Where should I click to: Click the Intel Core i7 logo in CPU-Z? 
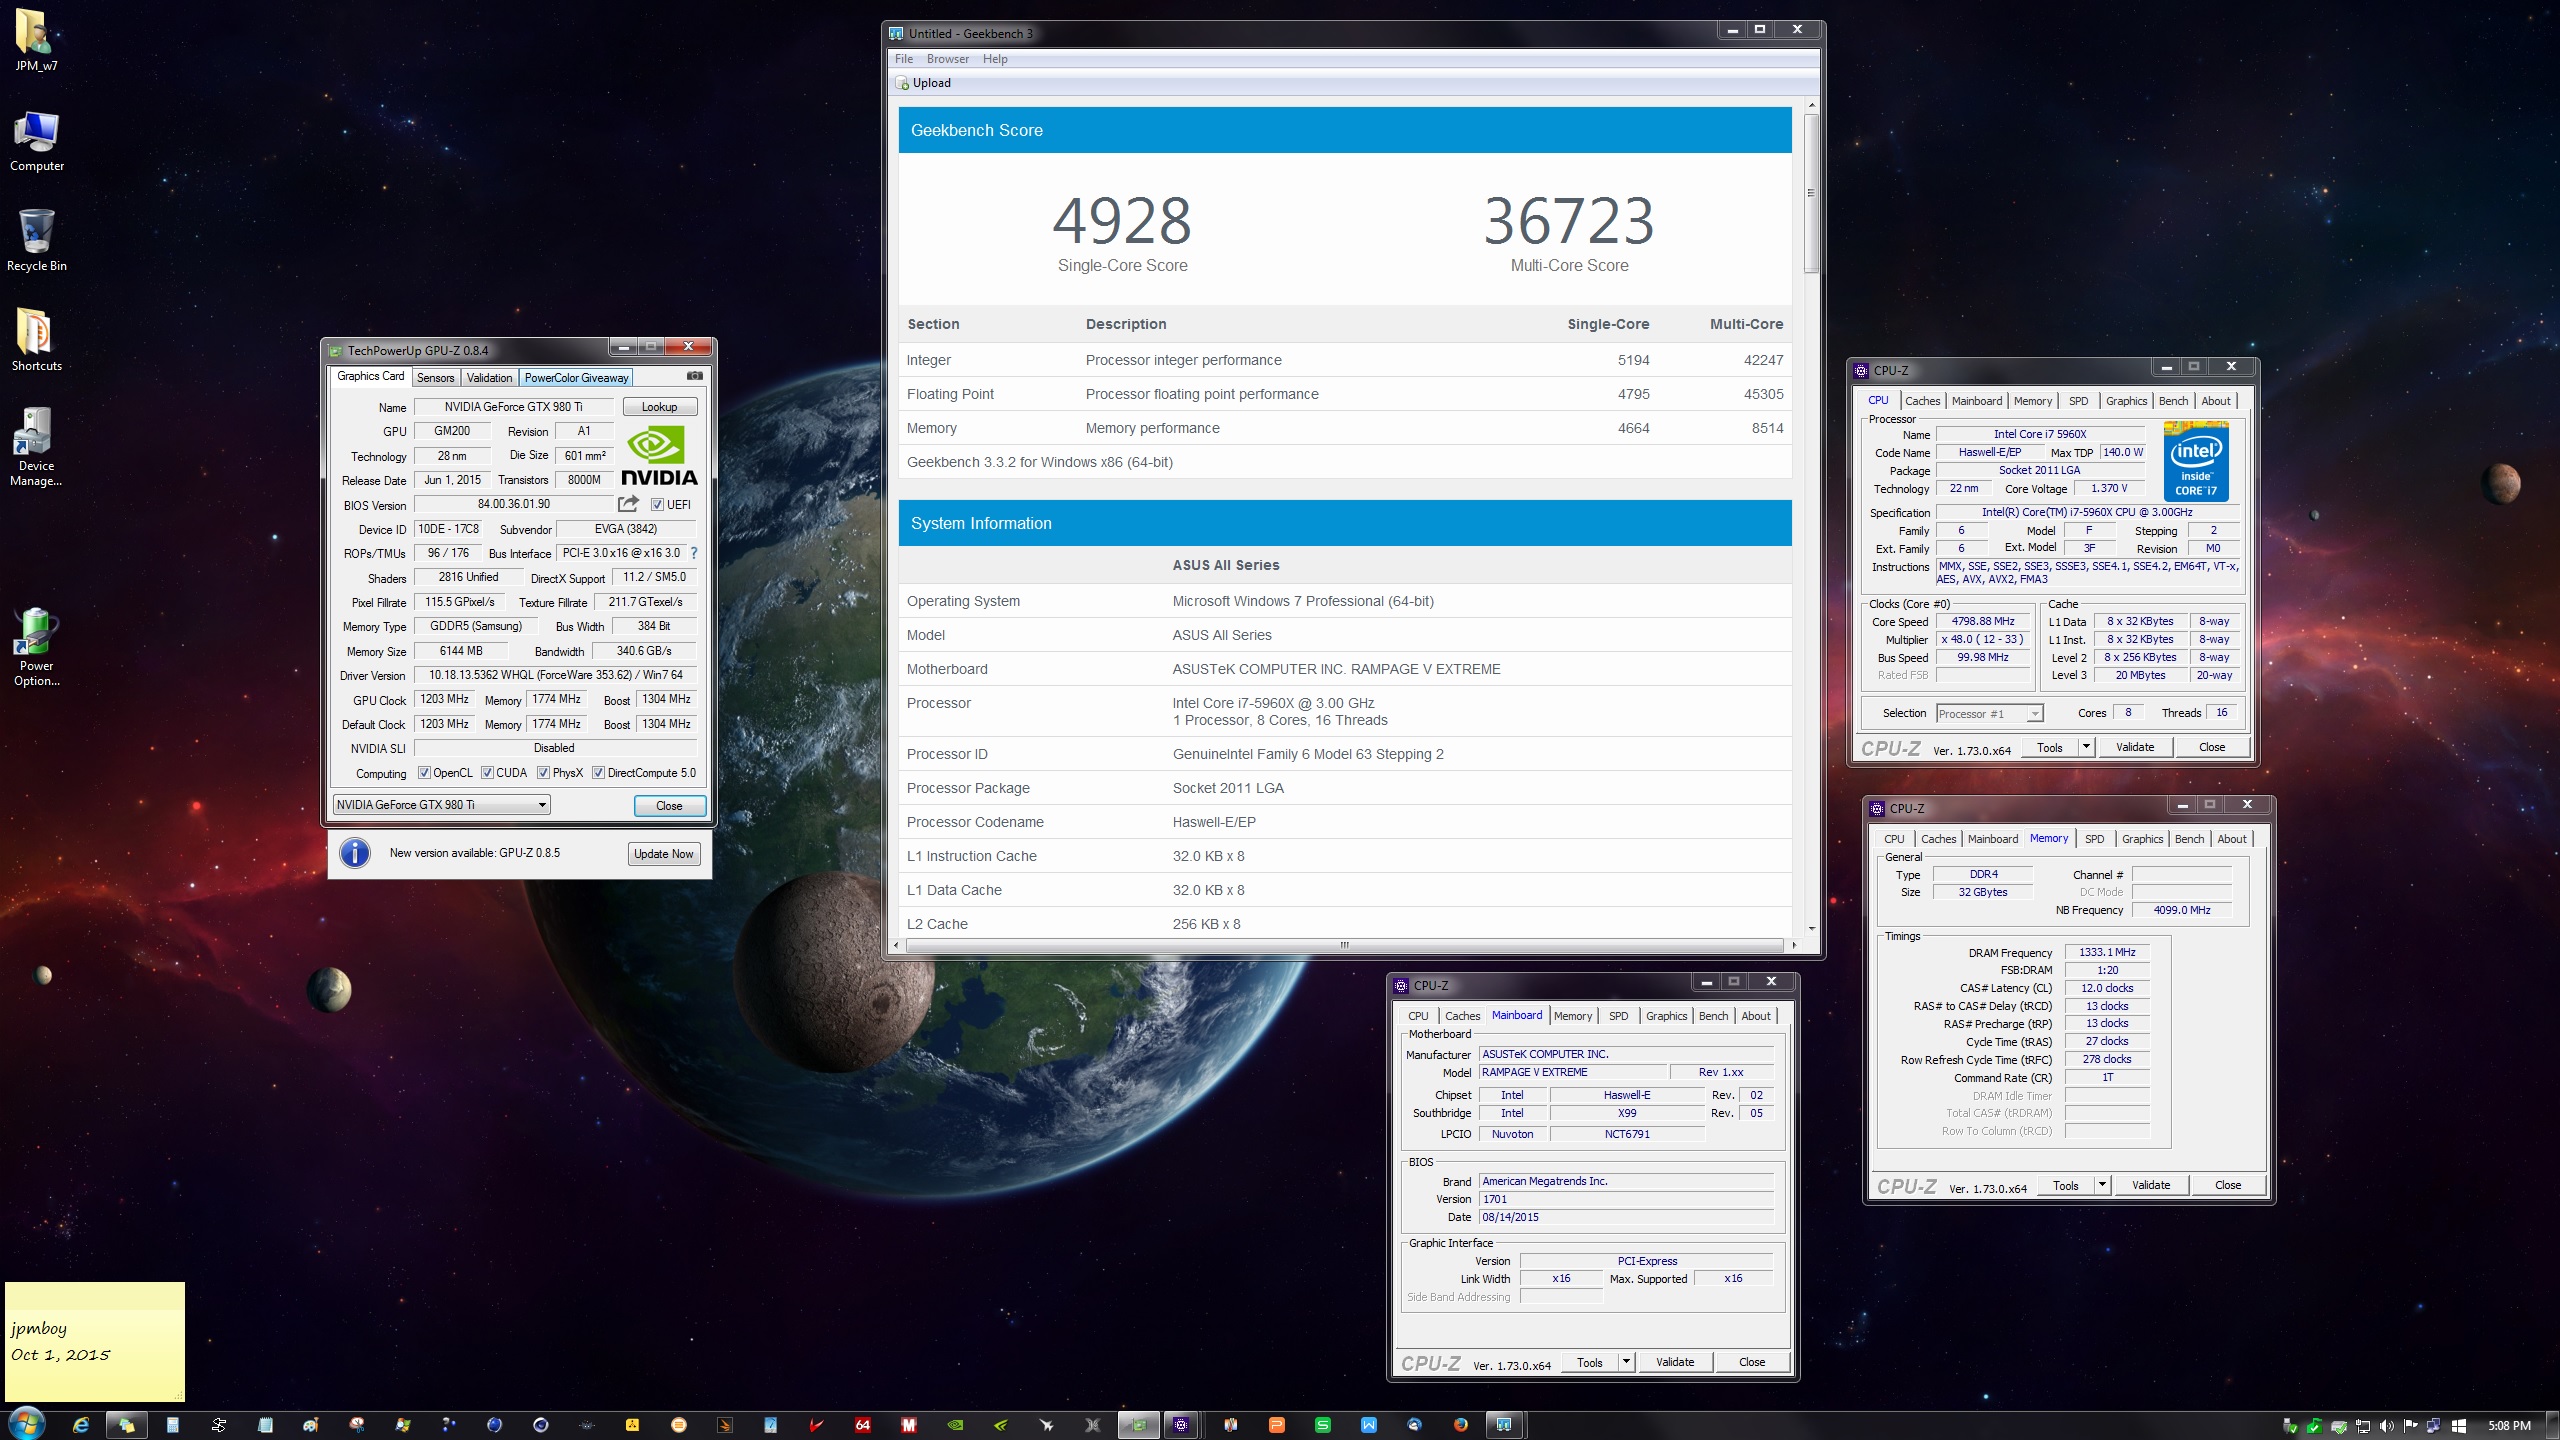(x=2196, y=461)
